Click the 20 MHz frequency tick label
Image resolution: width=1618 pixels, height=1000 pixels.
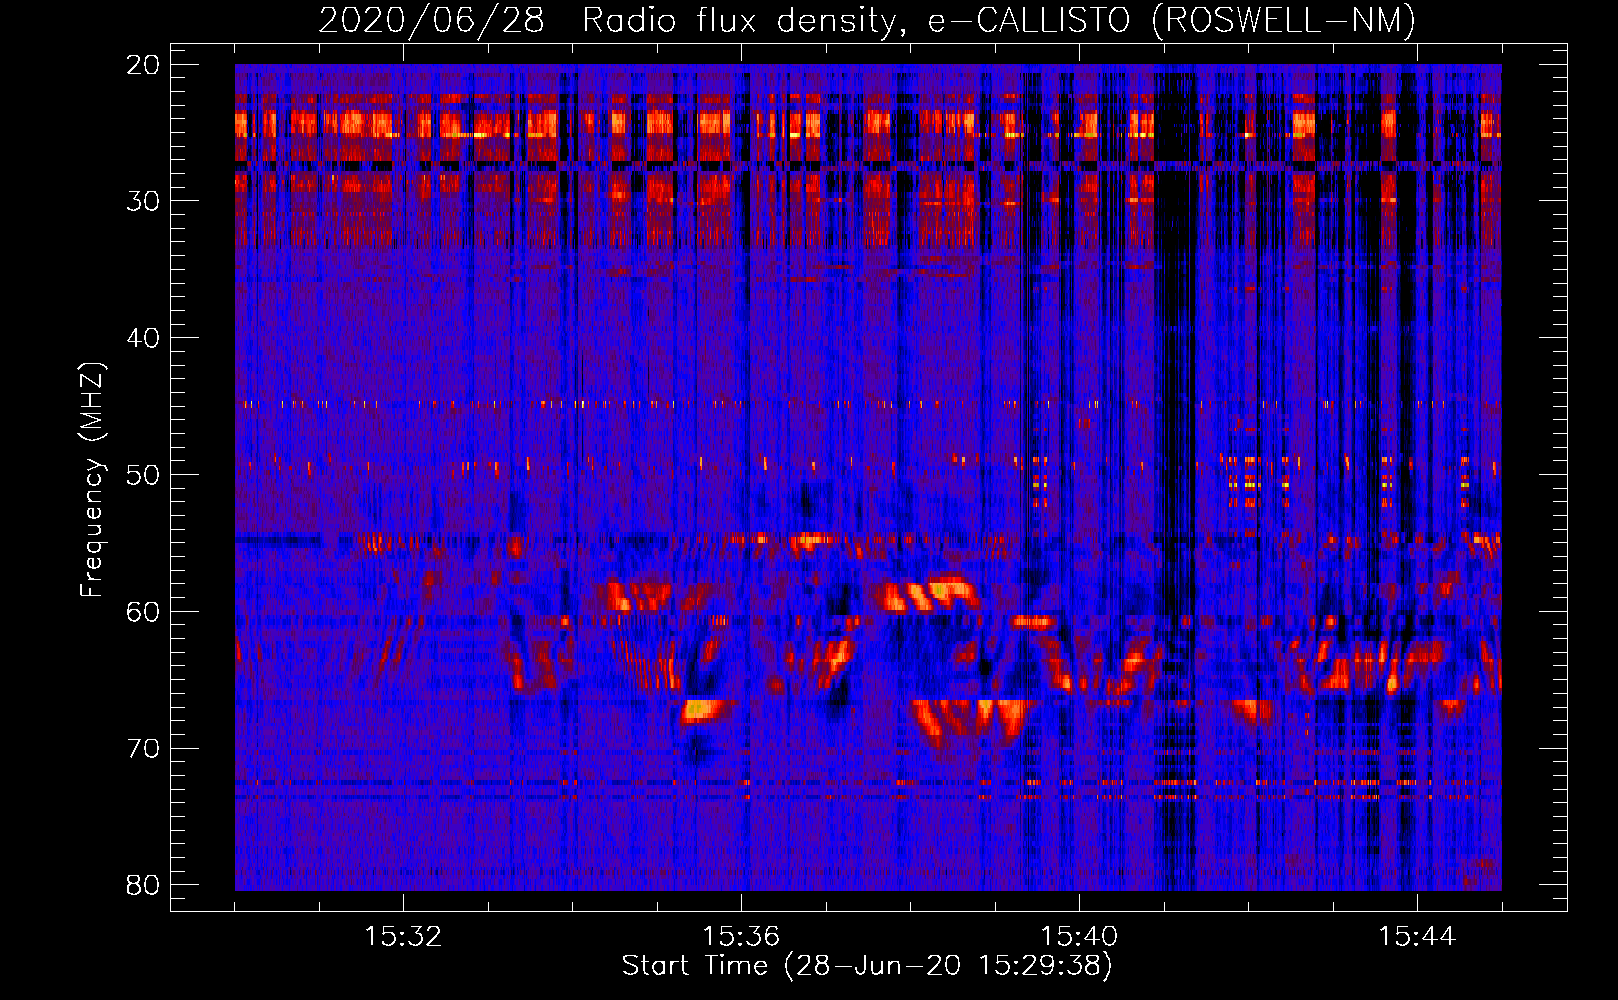pyautogui.click(x=143, y=65)
